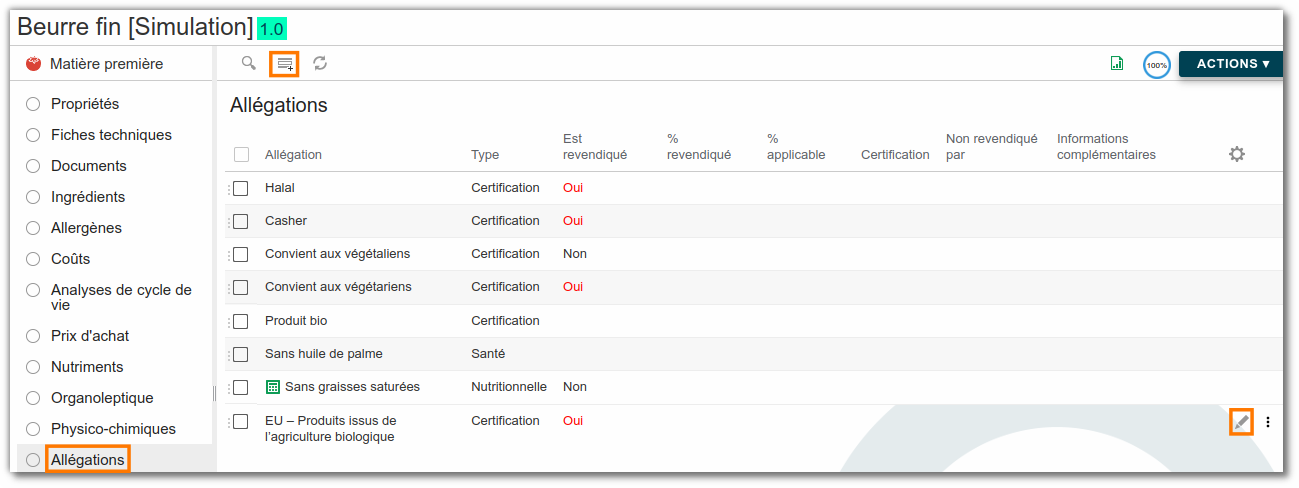
Task: Open the three-dot menu on the last row
Action: pyautogui.click(x=1268, y=422)
